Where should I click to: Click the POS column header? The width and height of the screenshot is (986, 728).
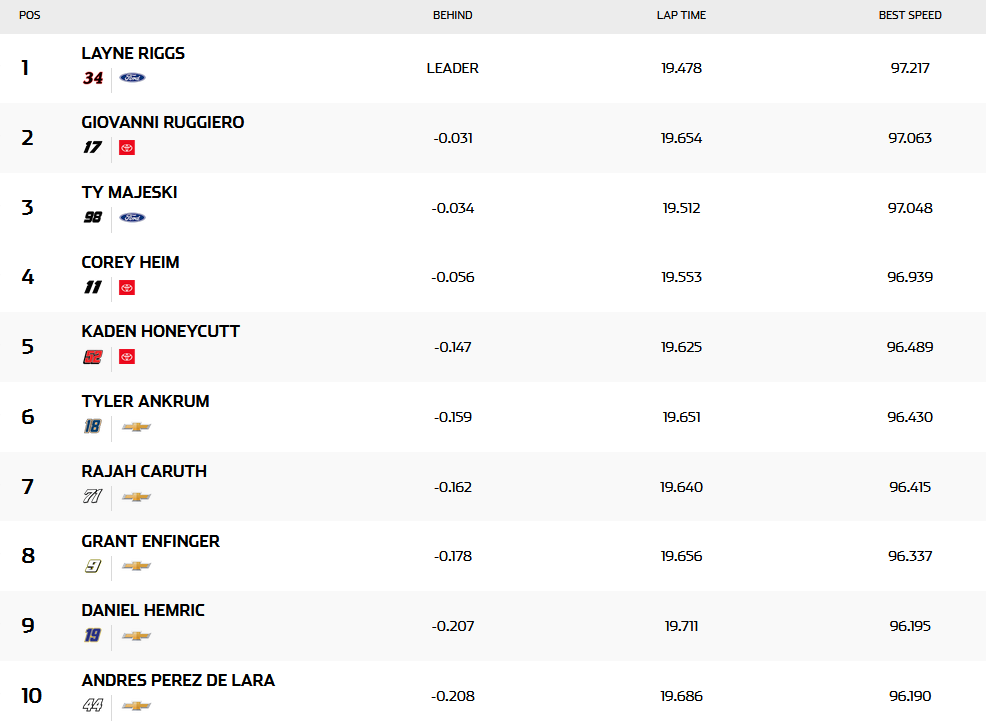(x=30, y=15)
